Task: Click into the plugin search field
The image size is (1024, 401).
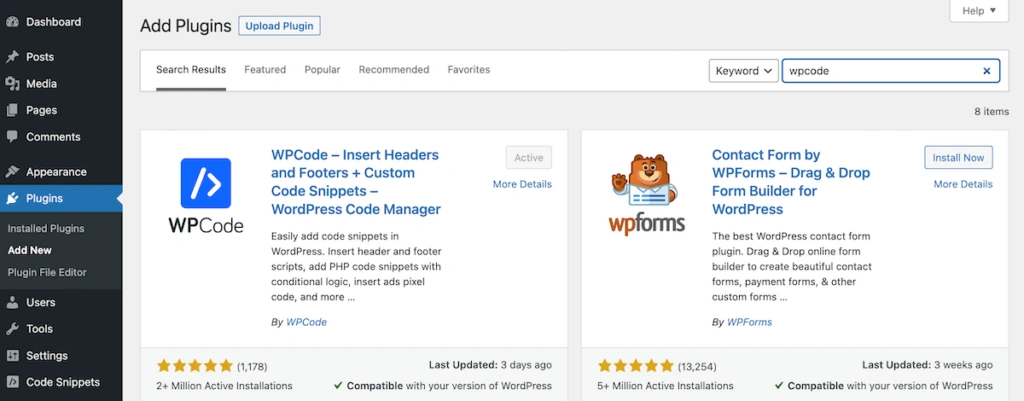Action: pos(878,71)
